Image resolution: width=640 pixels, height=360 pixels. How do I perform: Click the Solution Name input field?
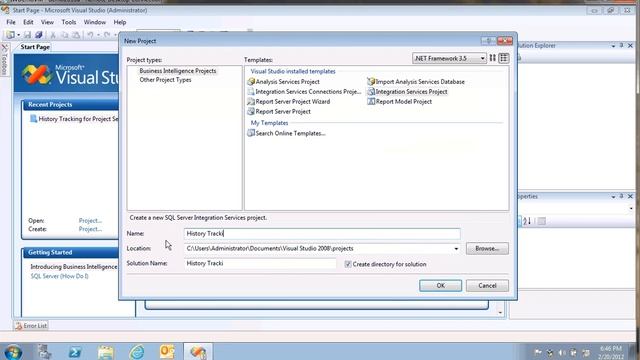(260, 263)
